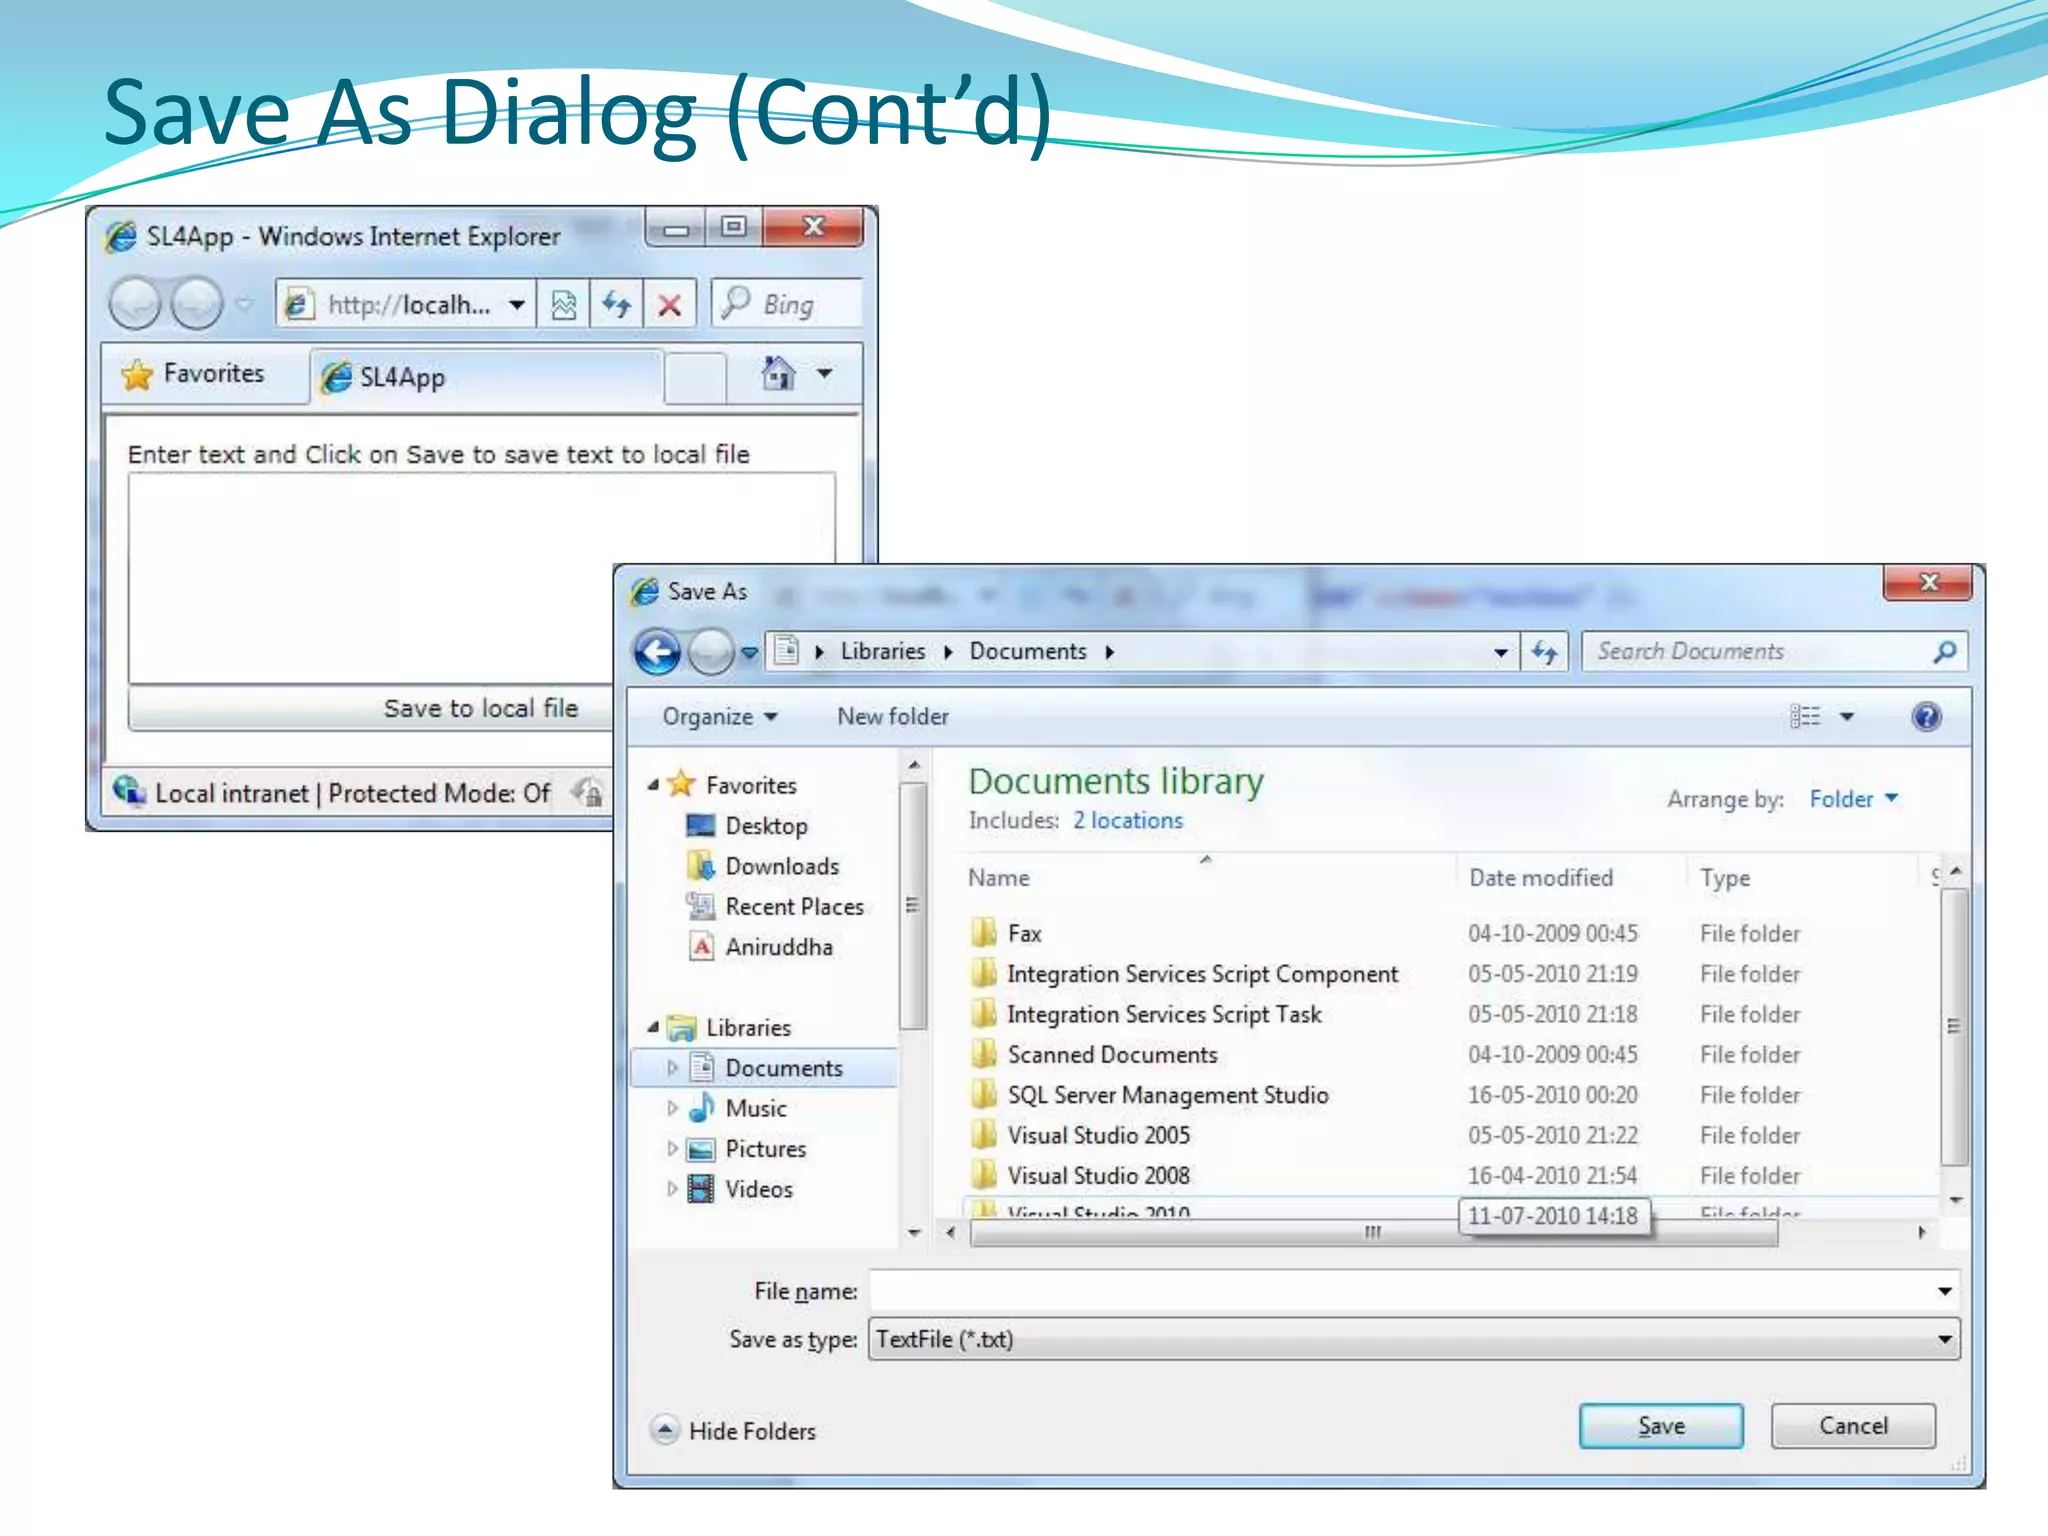Select Recent Places in Favorites
Viewport: 2048px width, 1536px height.
794,907
